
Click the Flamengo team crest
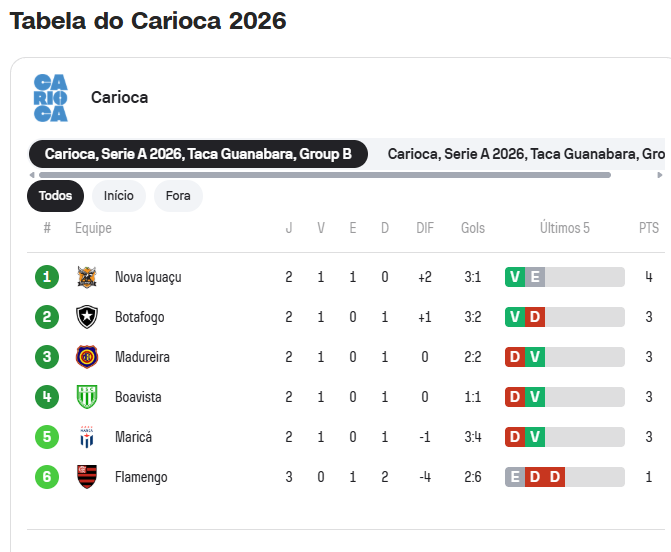[x=87, y=477]
